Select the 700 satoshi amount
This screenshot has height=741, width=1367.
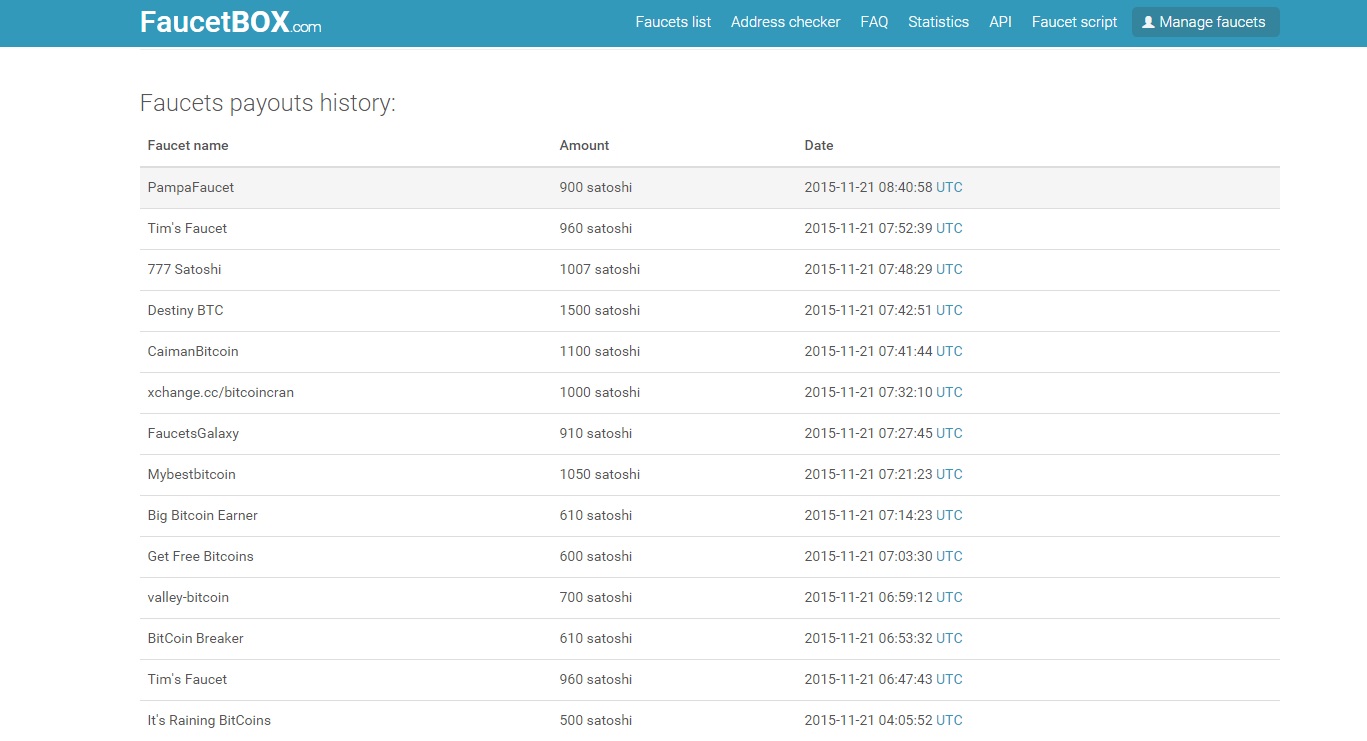point(596,597)
